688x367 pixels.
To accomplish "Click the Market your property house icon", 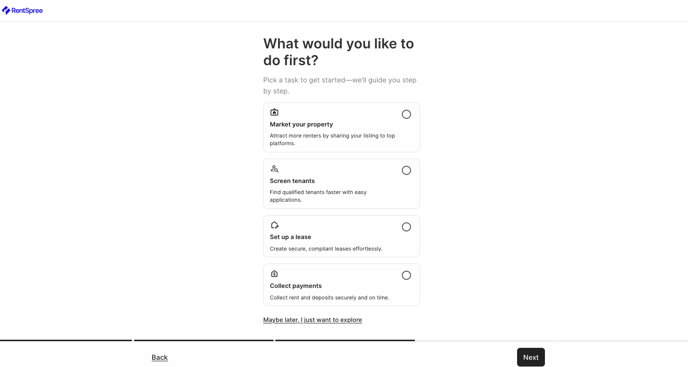I will pos(274,112).
